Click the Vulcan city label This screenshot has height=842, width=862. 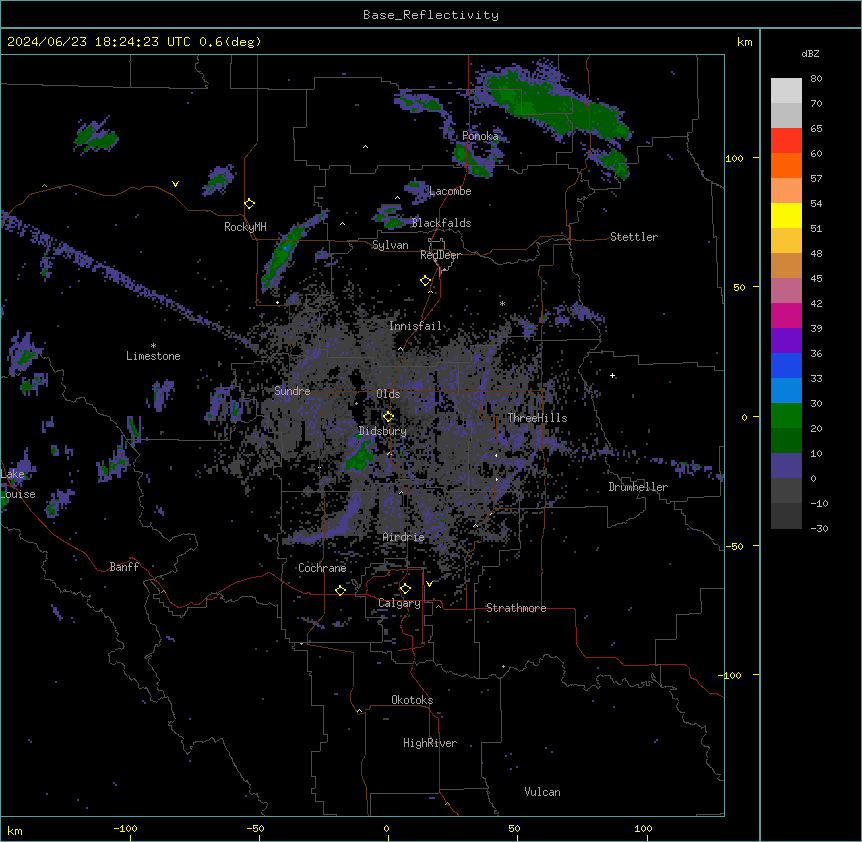click(543, 792)
